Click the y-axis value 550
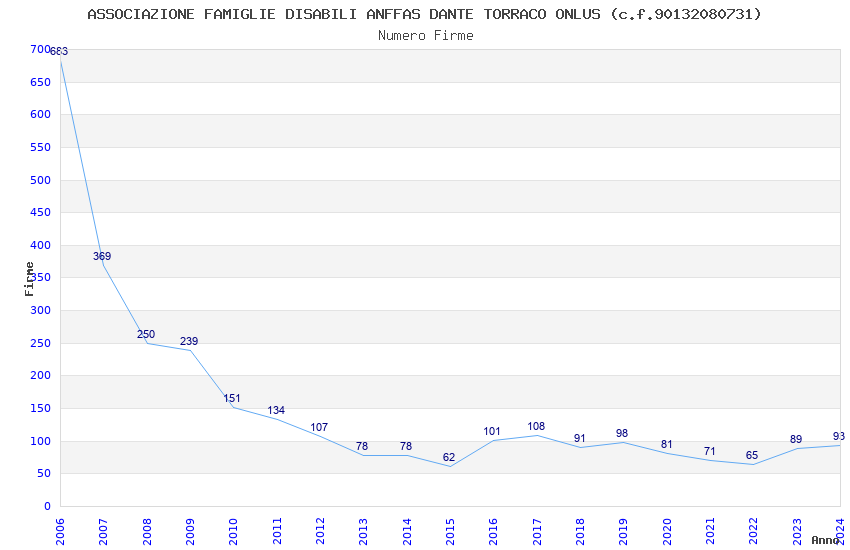The width and height of the screenshot is (850, 550). [x=41, y=147]
